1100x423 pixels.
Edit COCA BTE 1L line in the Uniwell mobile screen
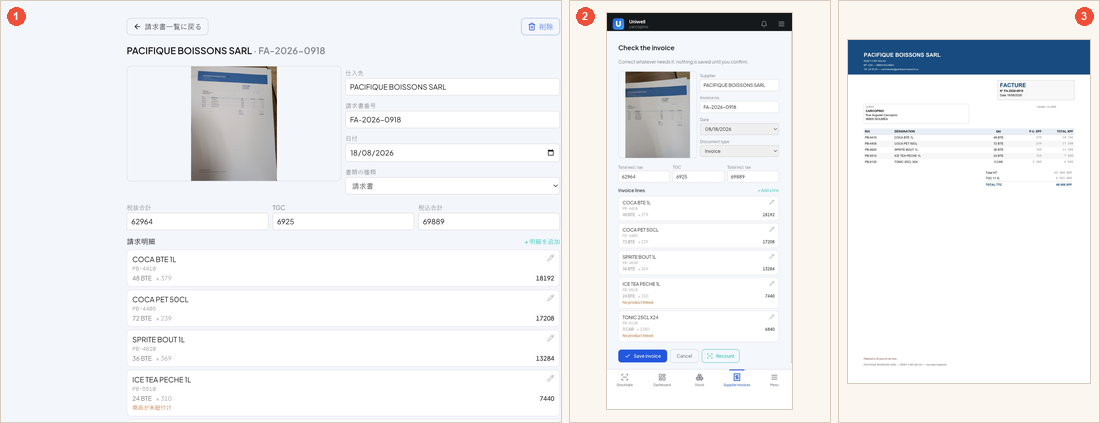(x=772, y=202)
